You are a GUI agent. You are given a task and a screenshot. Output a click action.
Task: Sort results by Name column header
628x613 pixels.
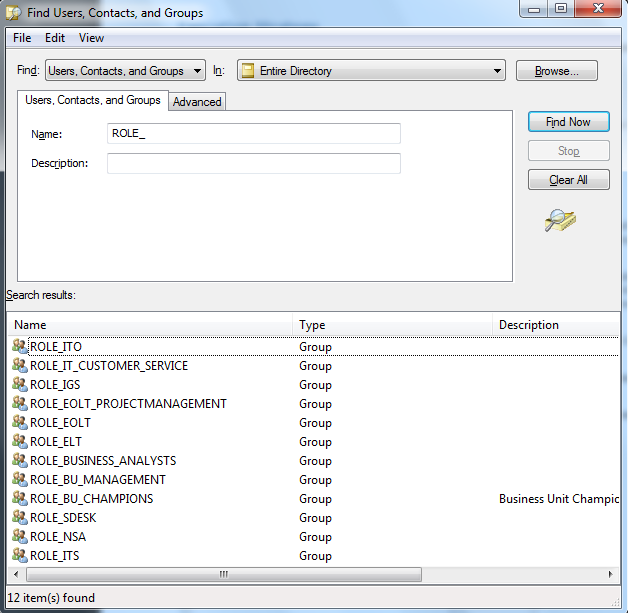tap(150, 325)
